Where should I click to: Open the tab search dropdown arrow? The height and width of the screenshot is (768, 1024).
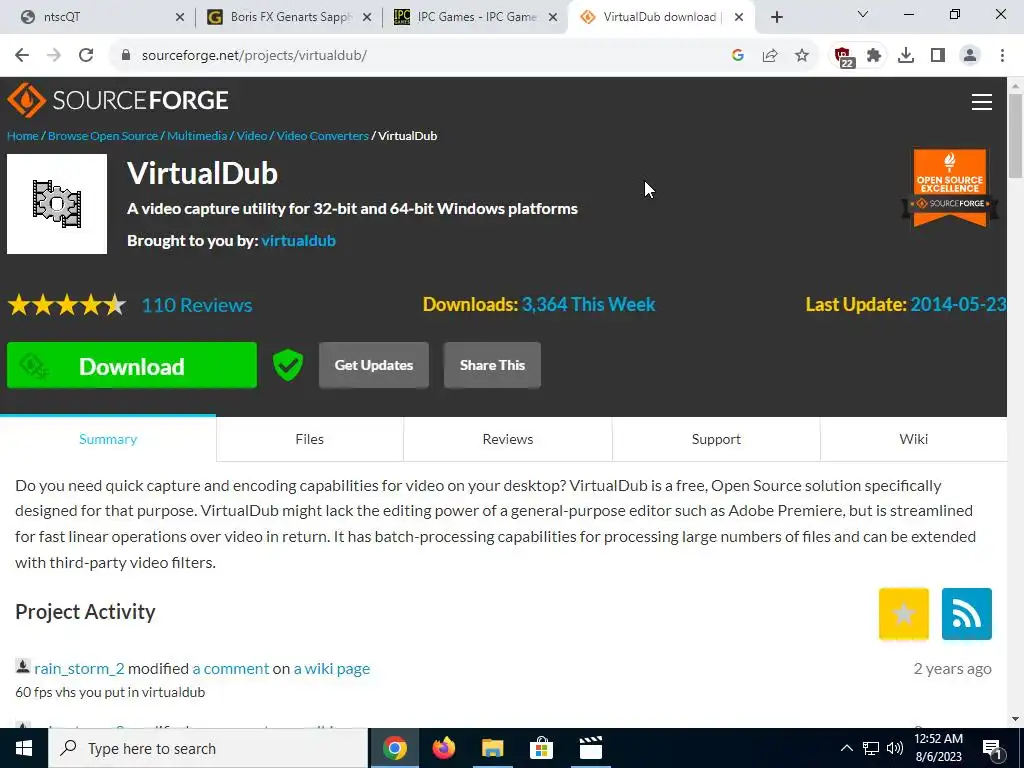(863, 14)
